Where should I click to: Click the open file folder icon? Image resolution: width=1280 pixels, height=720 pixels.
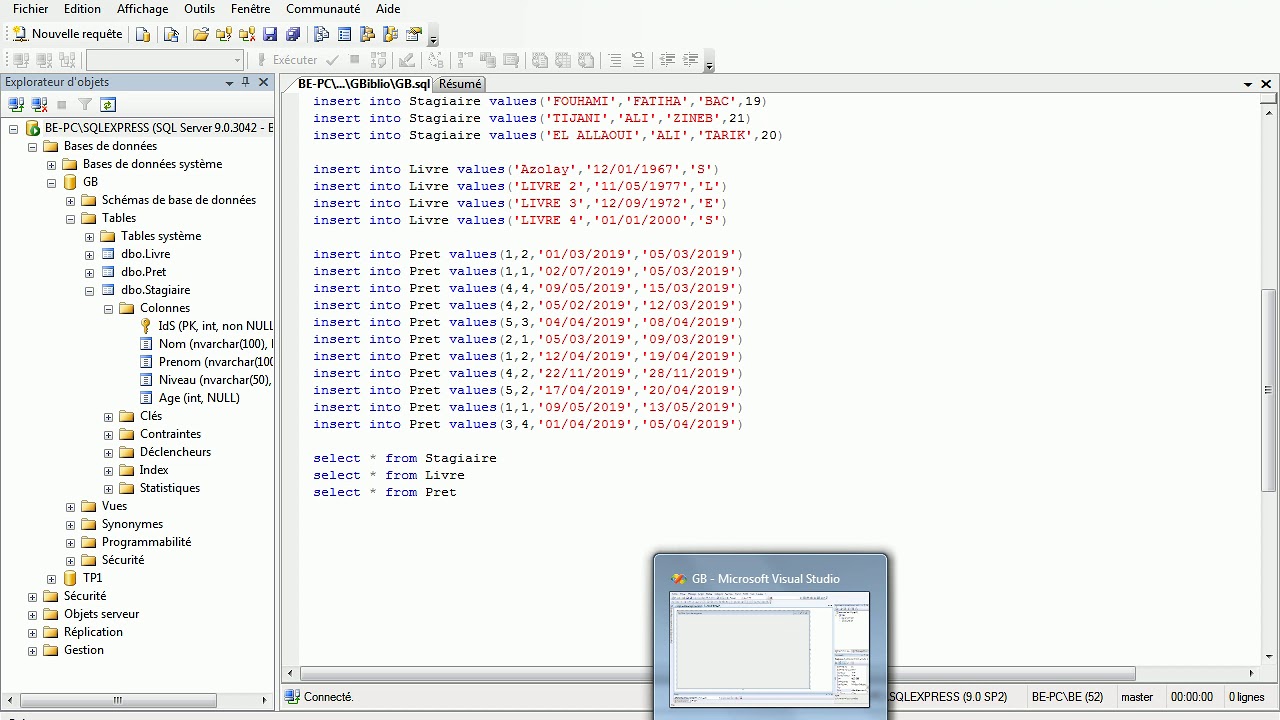tap(201, 34)
